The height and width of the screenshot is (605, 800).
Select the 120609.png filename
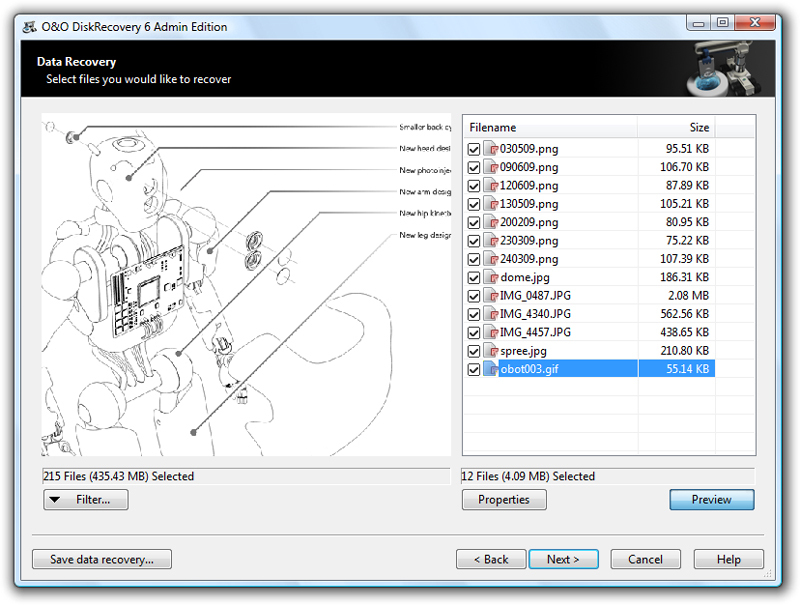(529, 186)
